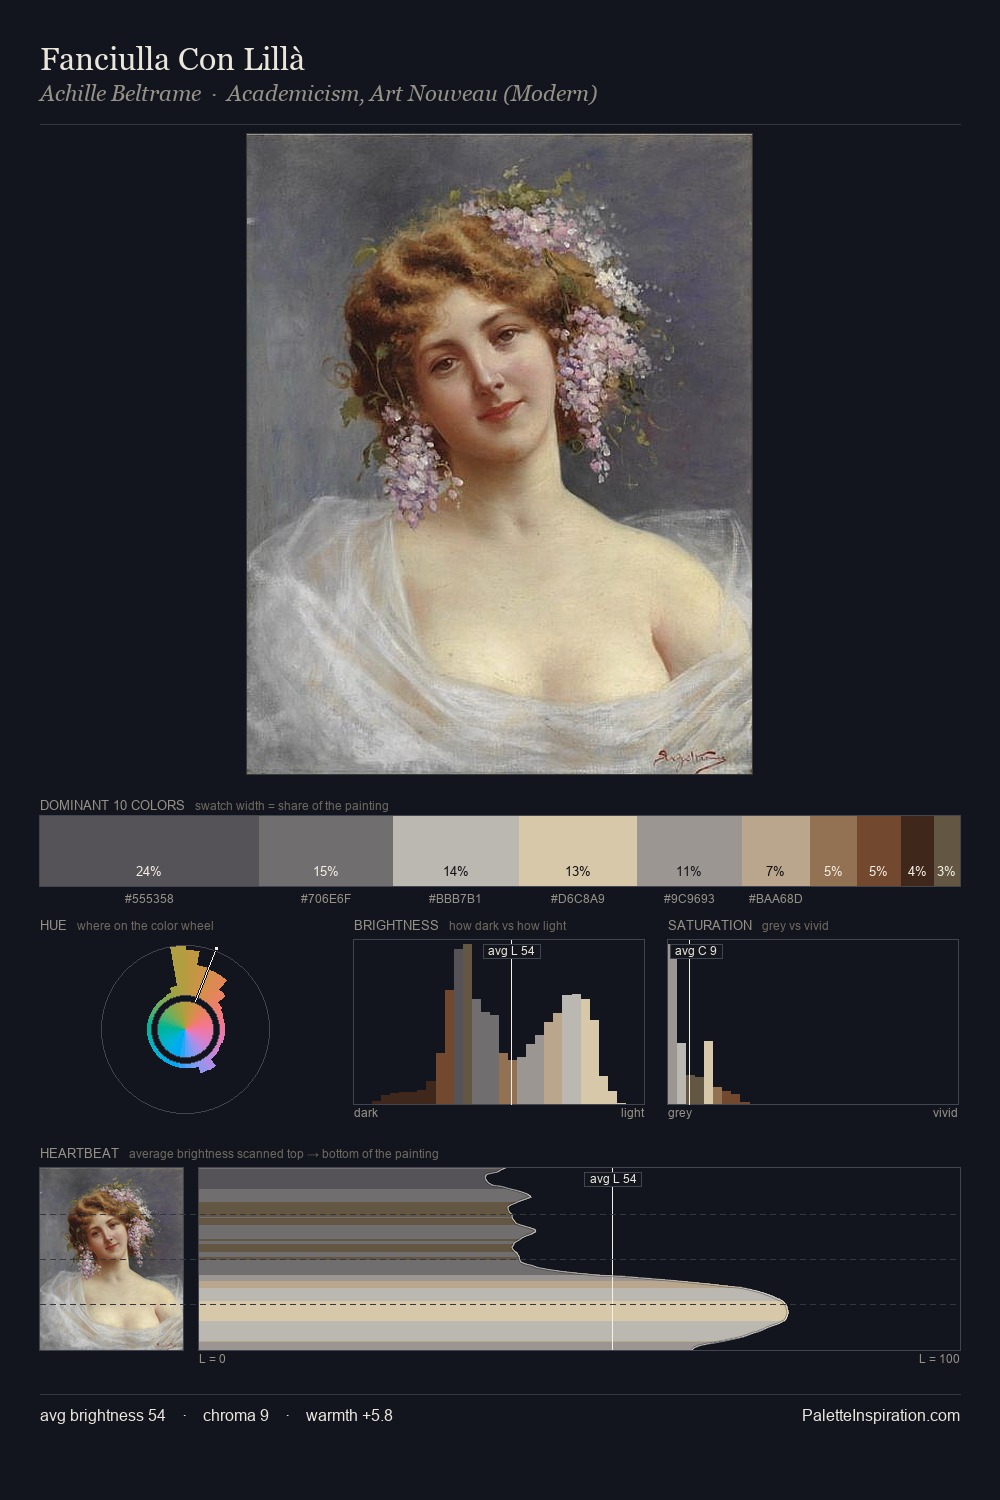Click the 'dark' axis label under brightness
Image resolution: width=1000 pixels, height=1500 pixels.
(x=366, y=1113)
